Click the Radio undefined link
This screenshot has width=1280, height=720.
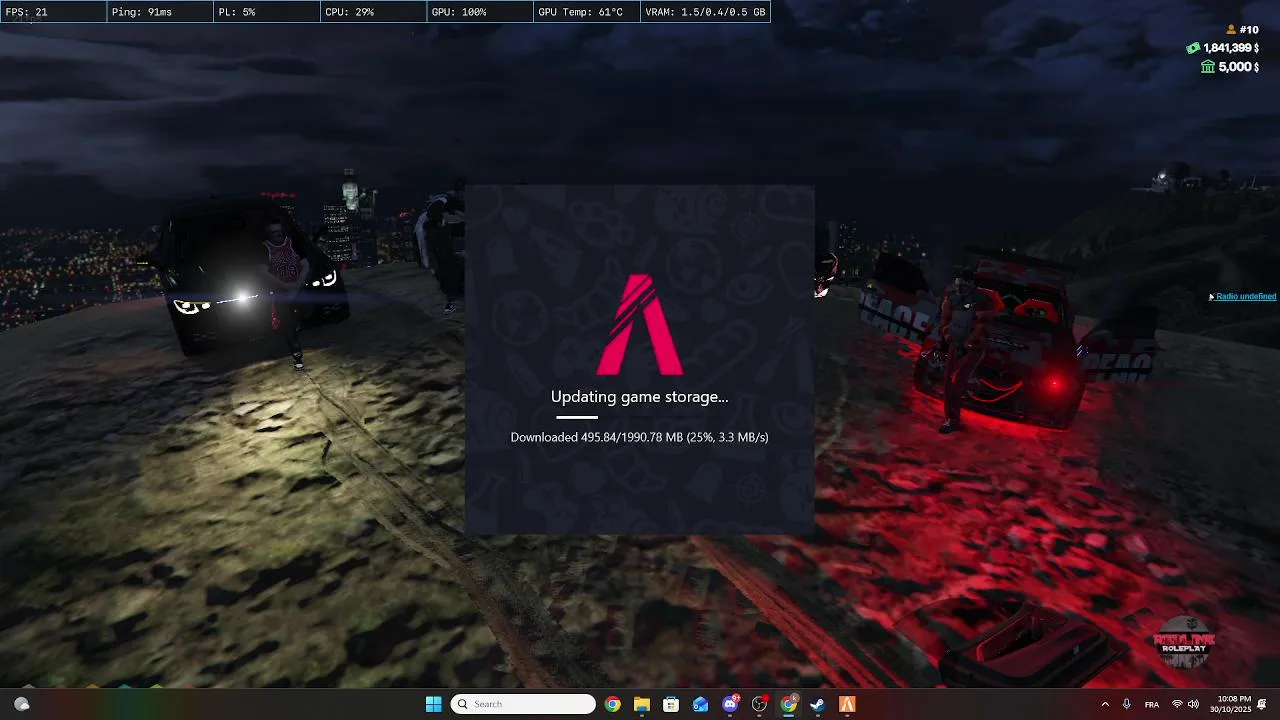[x=1245, y=297]
